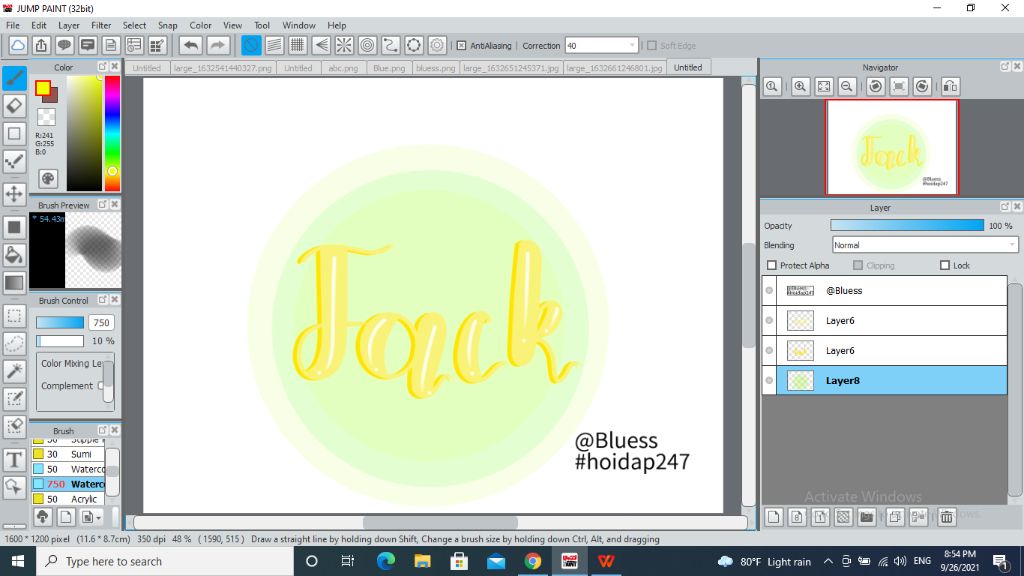Click the layer Opacity slider
This screenshot has height=576, width=1024.
point(907,225)
